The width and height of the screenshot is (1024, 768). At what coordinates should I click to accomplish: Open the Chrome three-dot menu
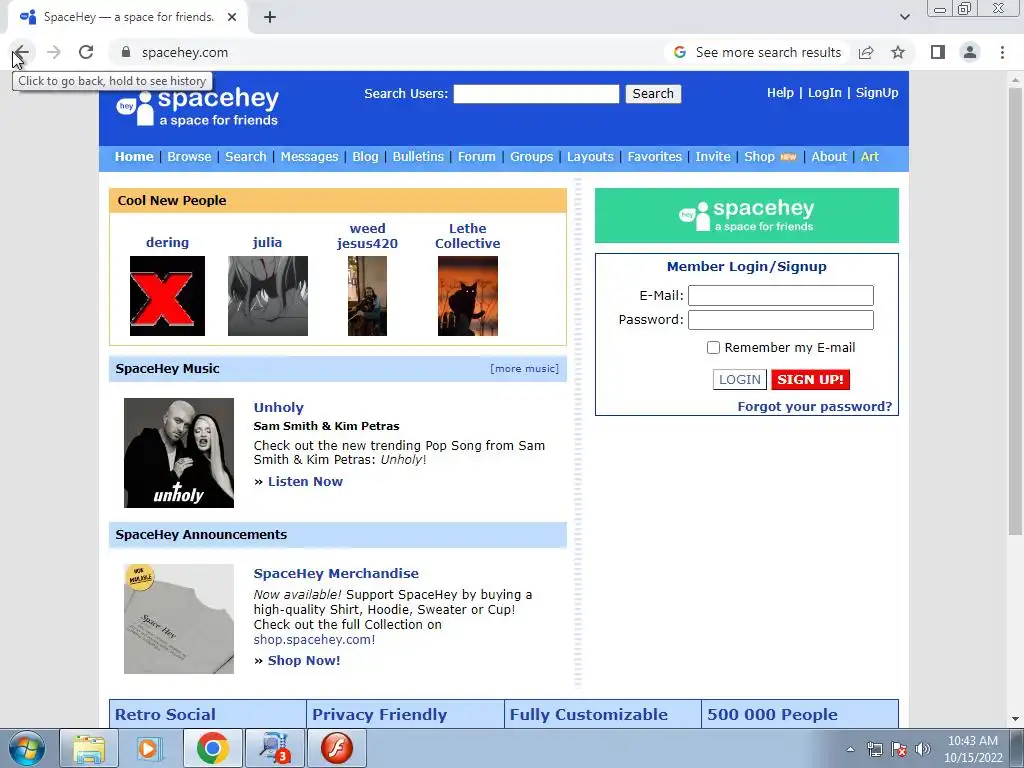[1002, 52]
